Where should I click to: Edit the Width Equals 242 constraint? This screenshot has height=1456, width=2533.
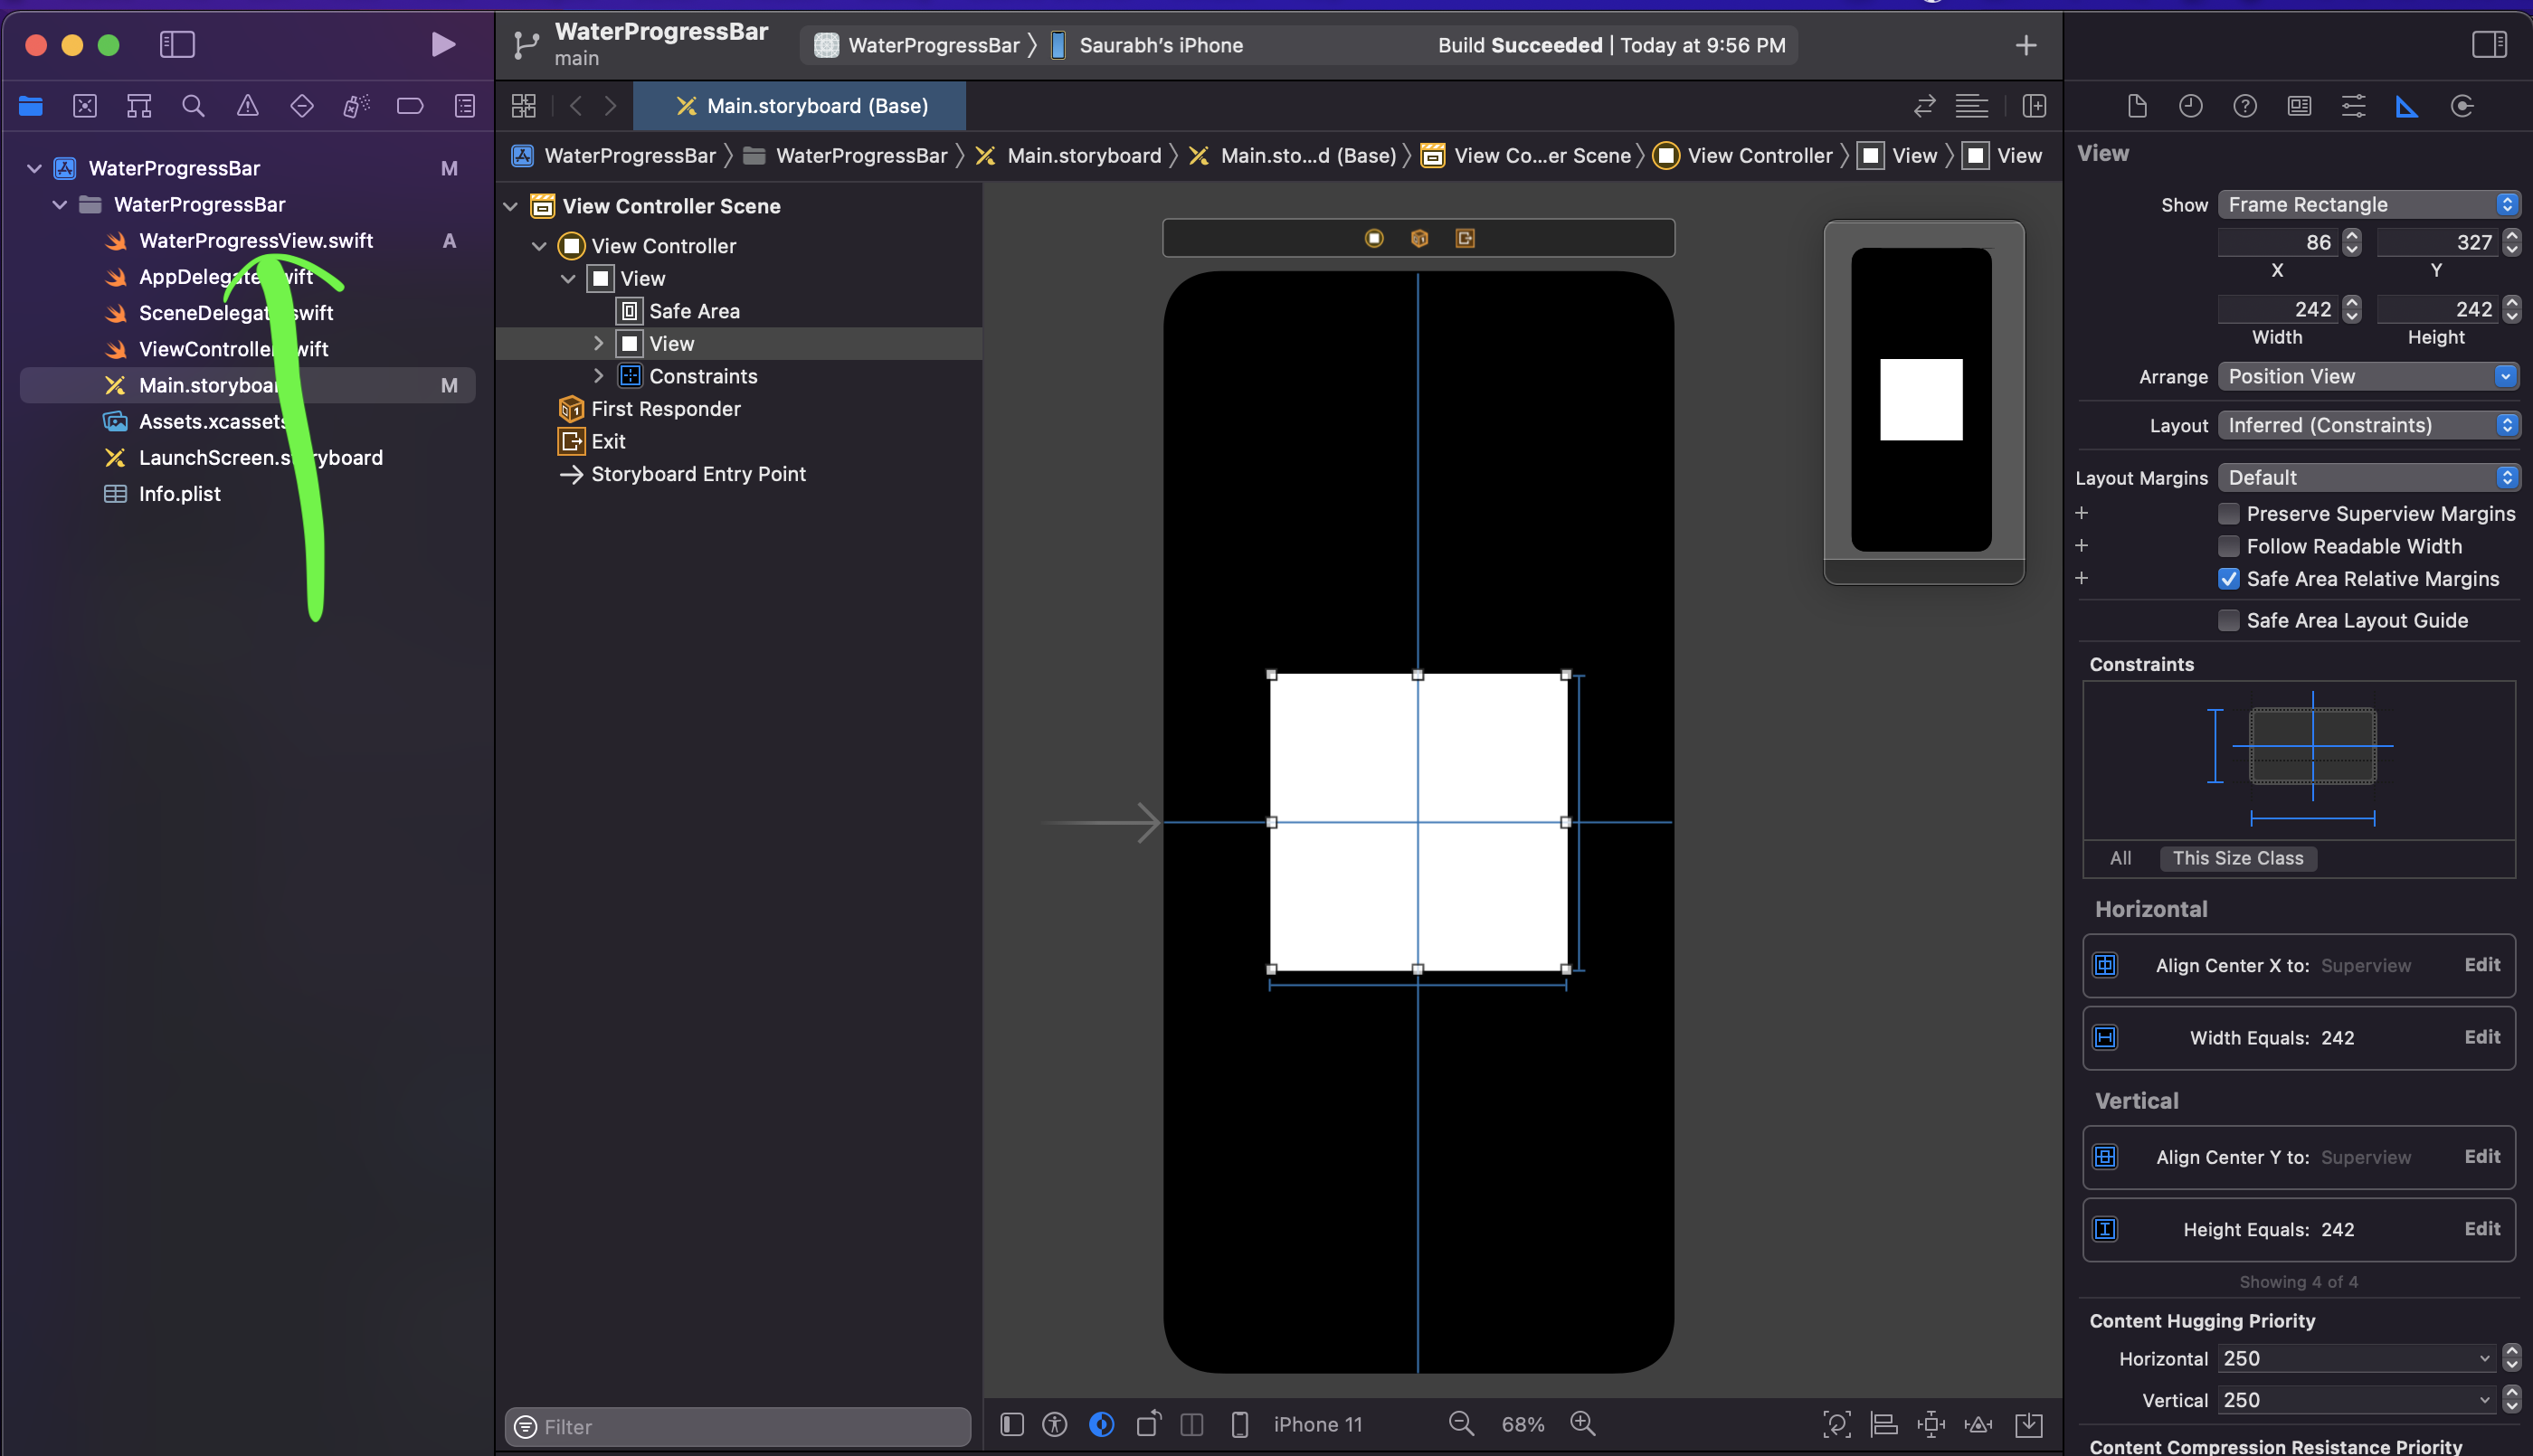(x=2482, y=1037)
